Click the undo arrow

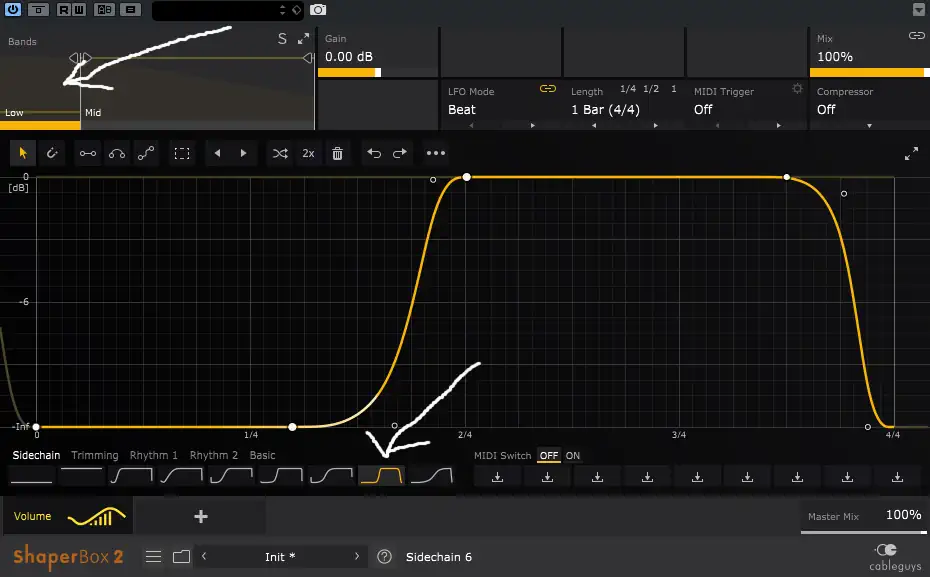click(x=374, y=153)
